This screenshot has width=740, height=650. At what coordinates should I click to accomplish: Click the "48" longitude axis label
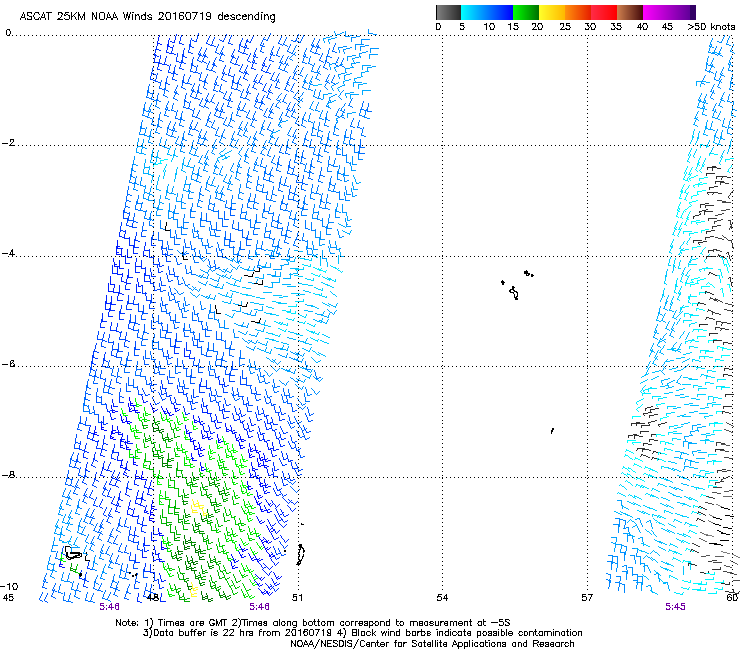(152, 598)
